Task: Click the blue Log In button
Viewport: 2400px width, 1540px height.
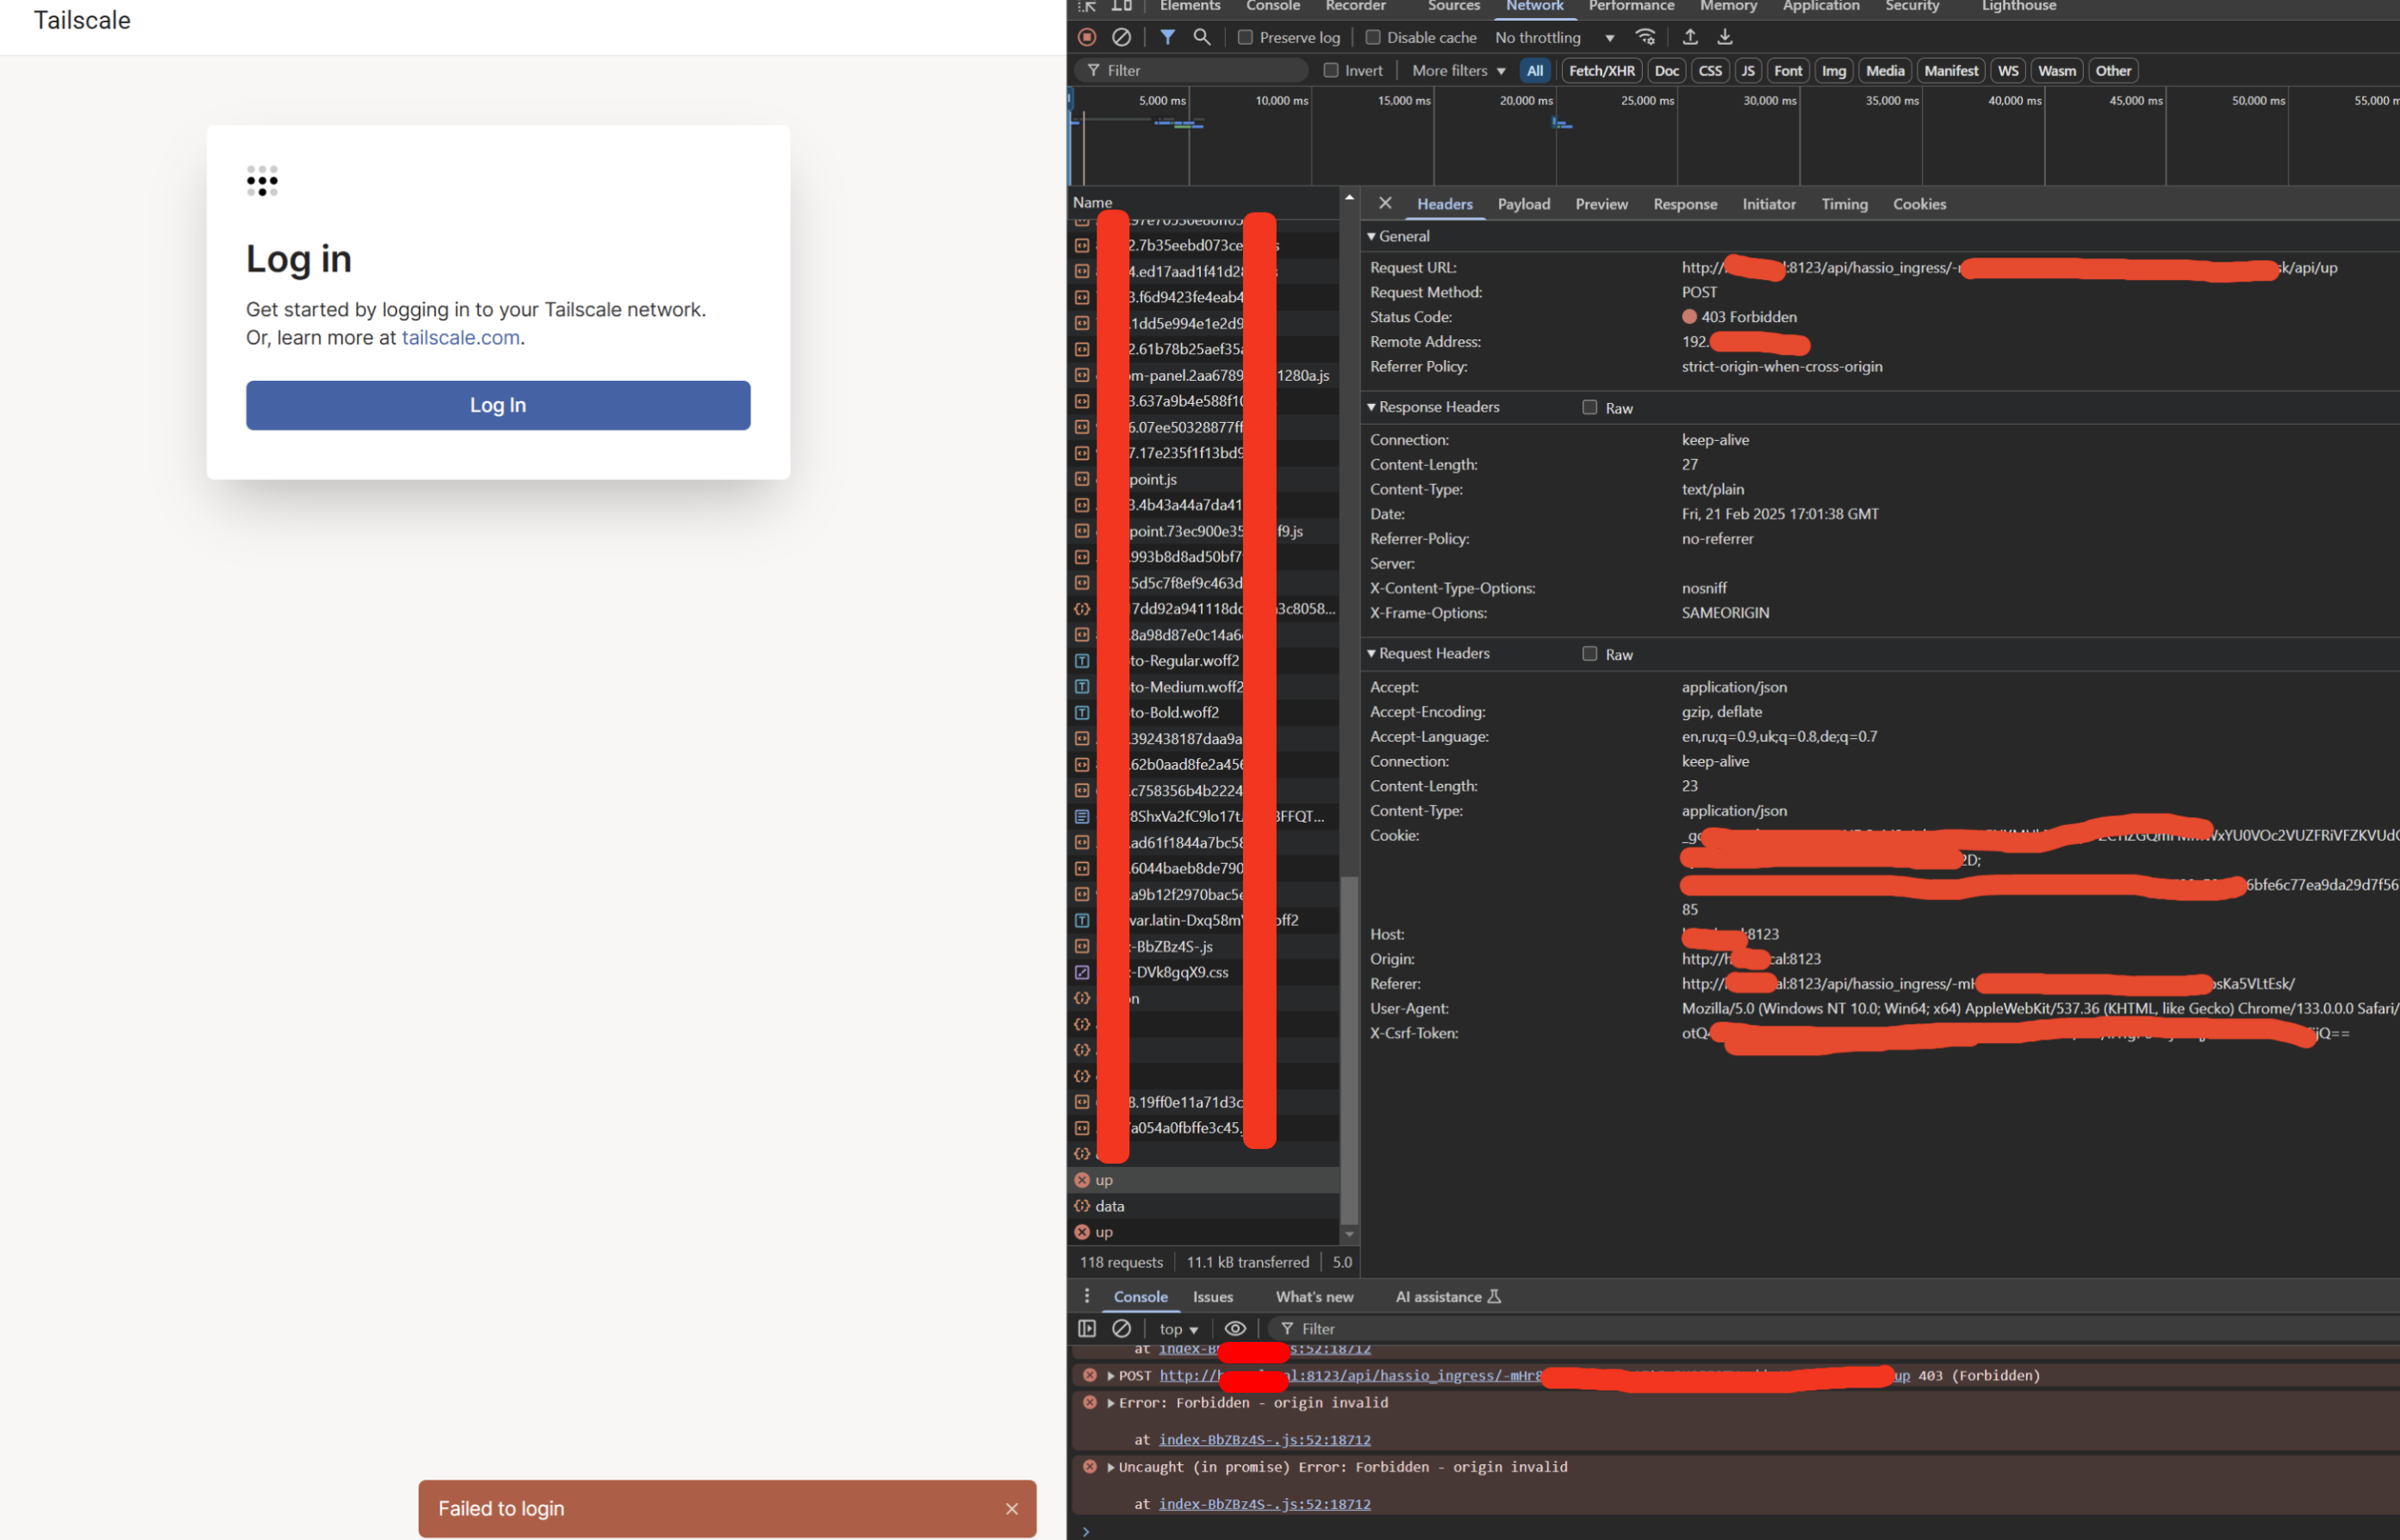Action: 498,405
